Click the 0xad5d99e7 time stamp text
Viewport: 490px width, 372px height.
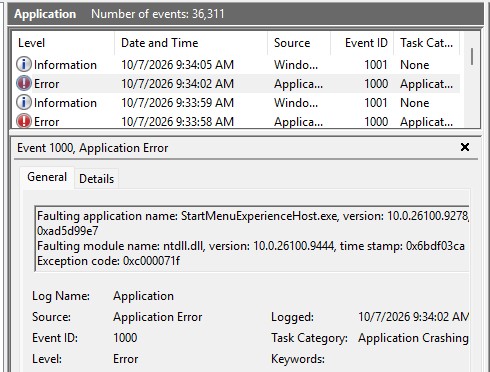(x=68, y=231)
